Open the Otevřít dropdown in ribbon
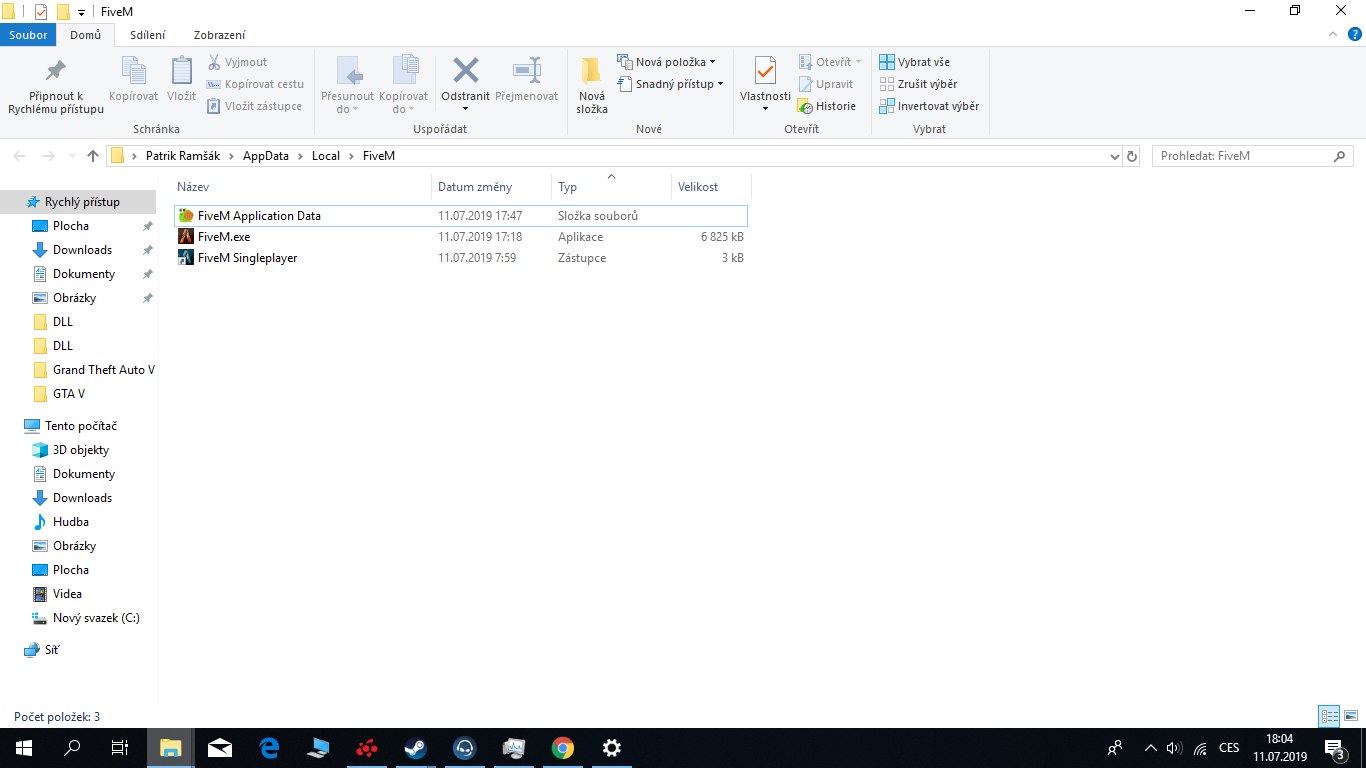 [830, 62]
